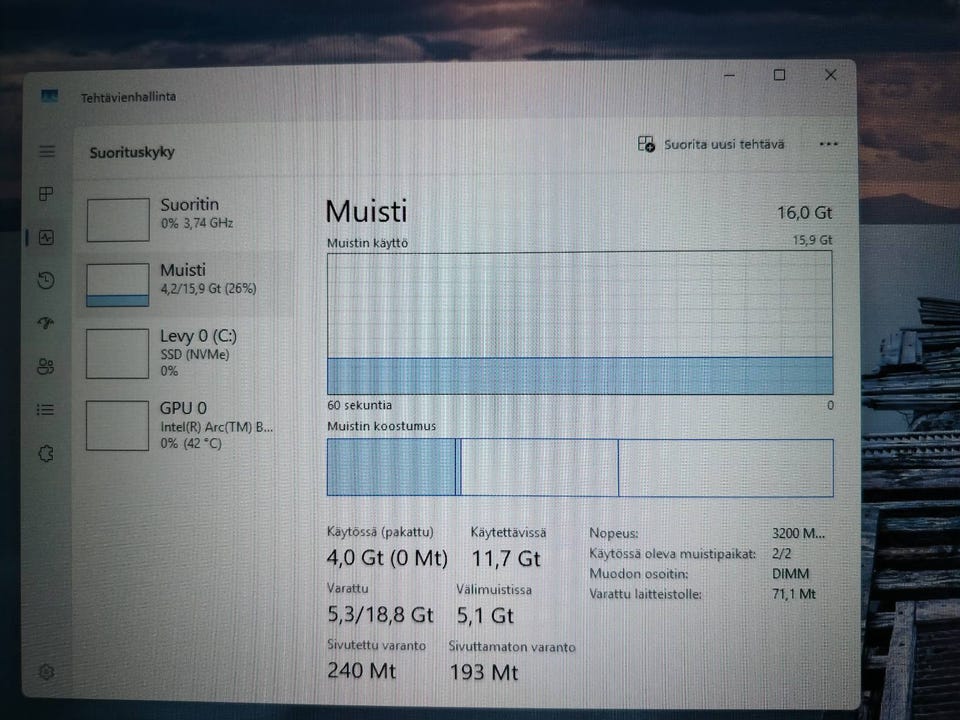The height and width of the screenshot is (720, 960).
Task: Click the 11,7 Gt available value
Action: click(x=506, y=558)
